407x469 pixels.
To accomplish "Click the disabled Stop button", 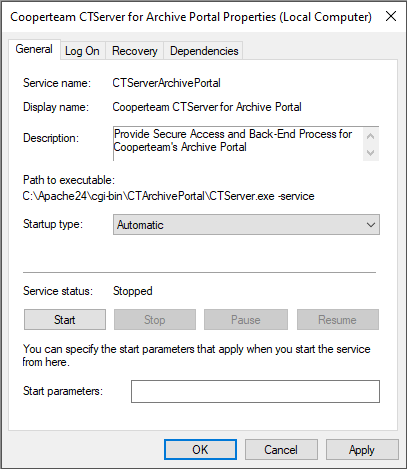I will click(x=155, y=320).
